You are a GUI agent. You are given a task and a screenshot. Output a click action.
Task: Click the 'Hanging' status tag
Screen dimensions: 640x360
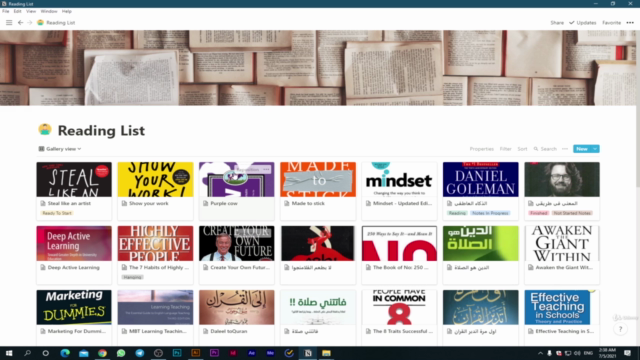coord(132,277)
